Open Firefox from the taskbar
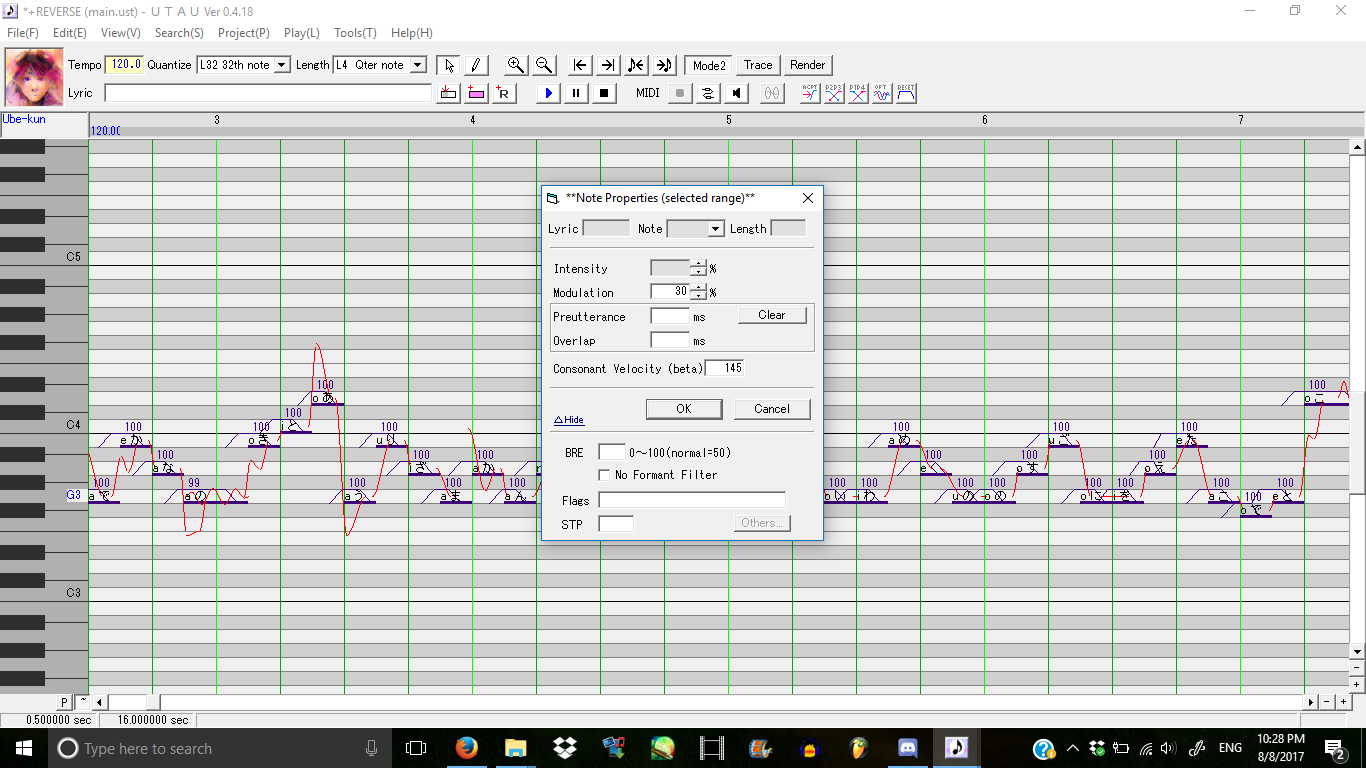 pyautogui.click(x=466, y=747)
